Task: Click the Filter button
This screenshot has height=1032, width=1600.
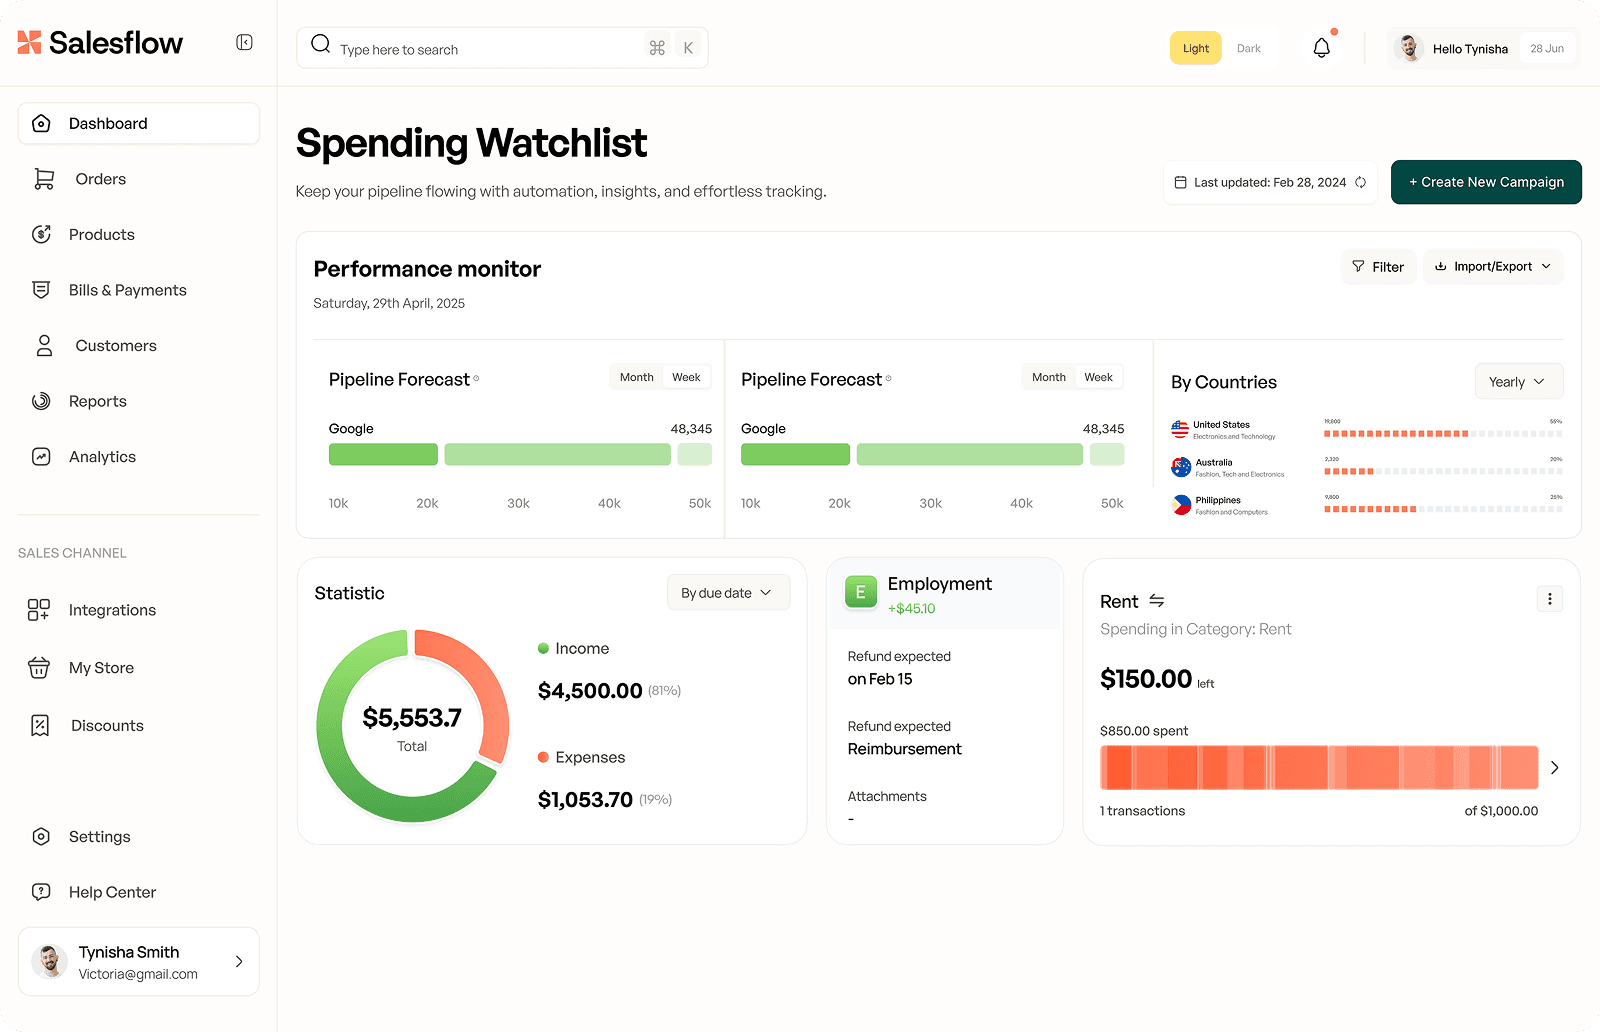Action: [1378, 266]
